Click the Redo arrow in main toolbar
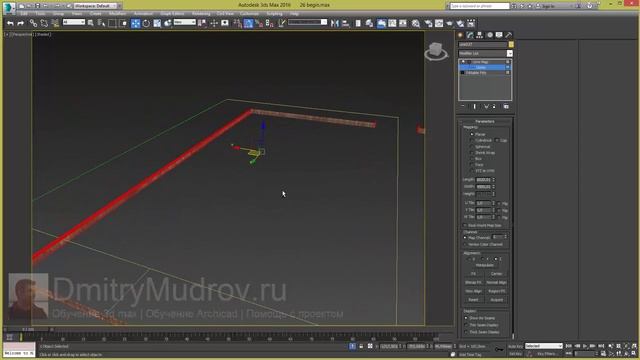 click(20, 24)
